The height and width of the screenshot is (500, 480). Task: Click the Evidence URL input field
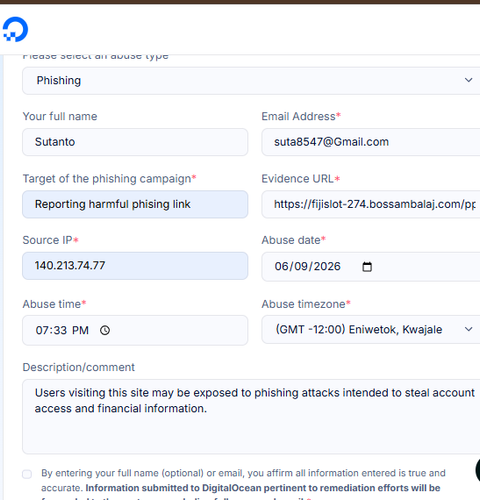pyautogui.click(x=371, y=204)
